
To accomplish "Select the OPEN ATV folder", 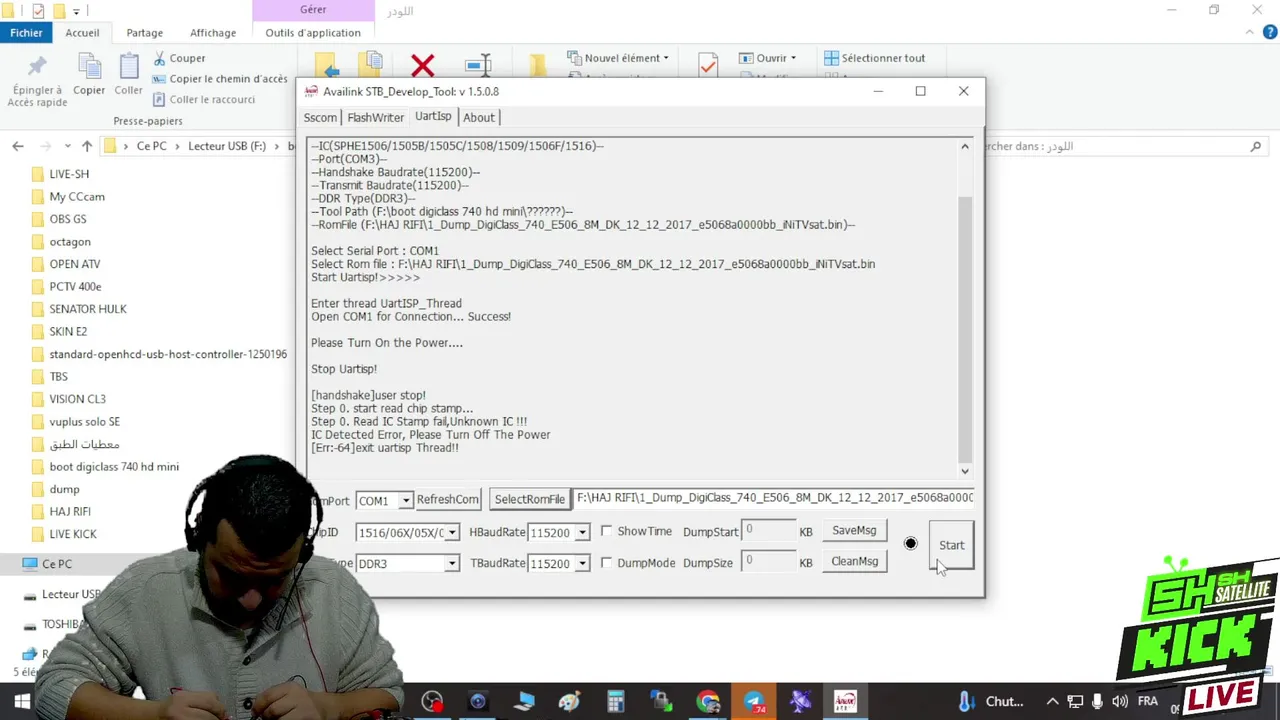I will [x=74, y=264].
